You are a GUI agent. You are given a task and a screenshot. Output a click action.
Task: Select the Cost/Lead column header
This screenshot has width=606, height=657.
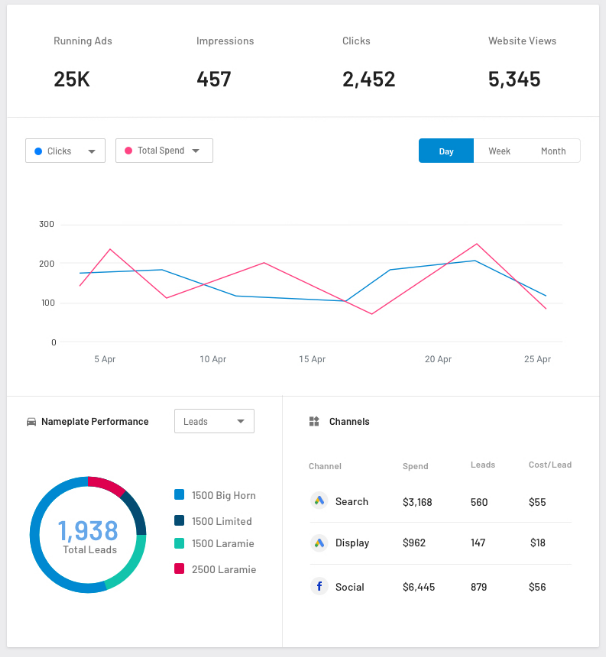pyautogui.click(x=550, y=465)
